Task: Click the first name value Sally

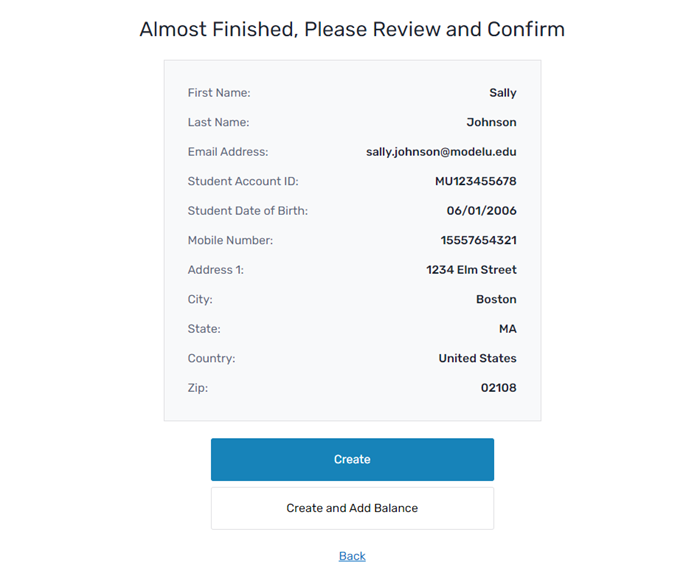Action: [x=502, y=93]
